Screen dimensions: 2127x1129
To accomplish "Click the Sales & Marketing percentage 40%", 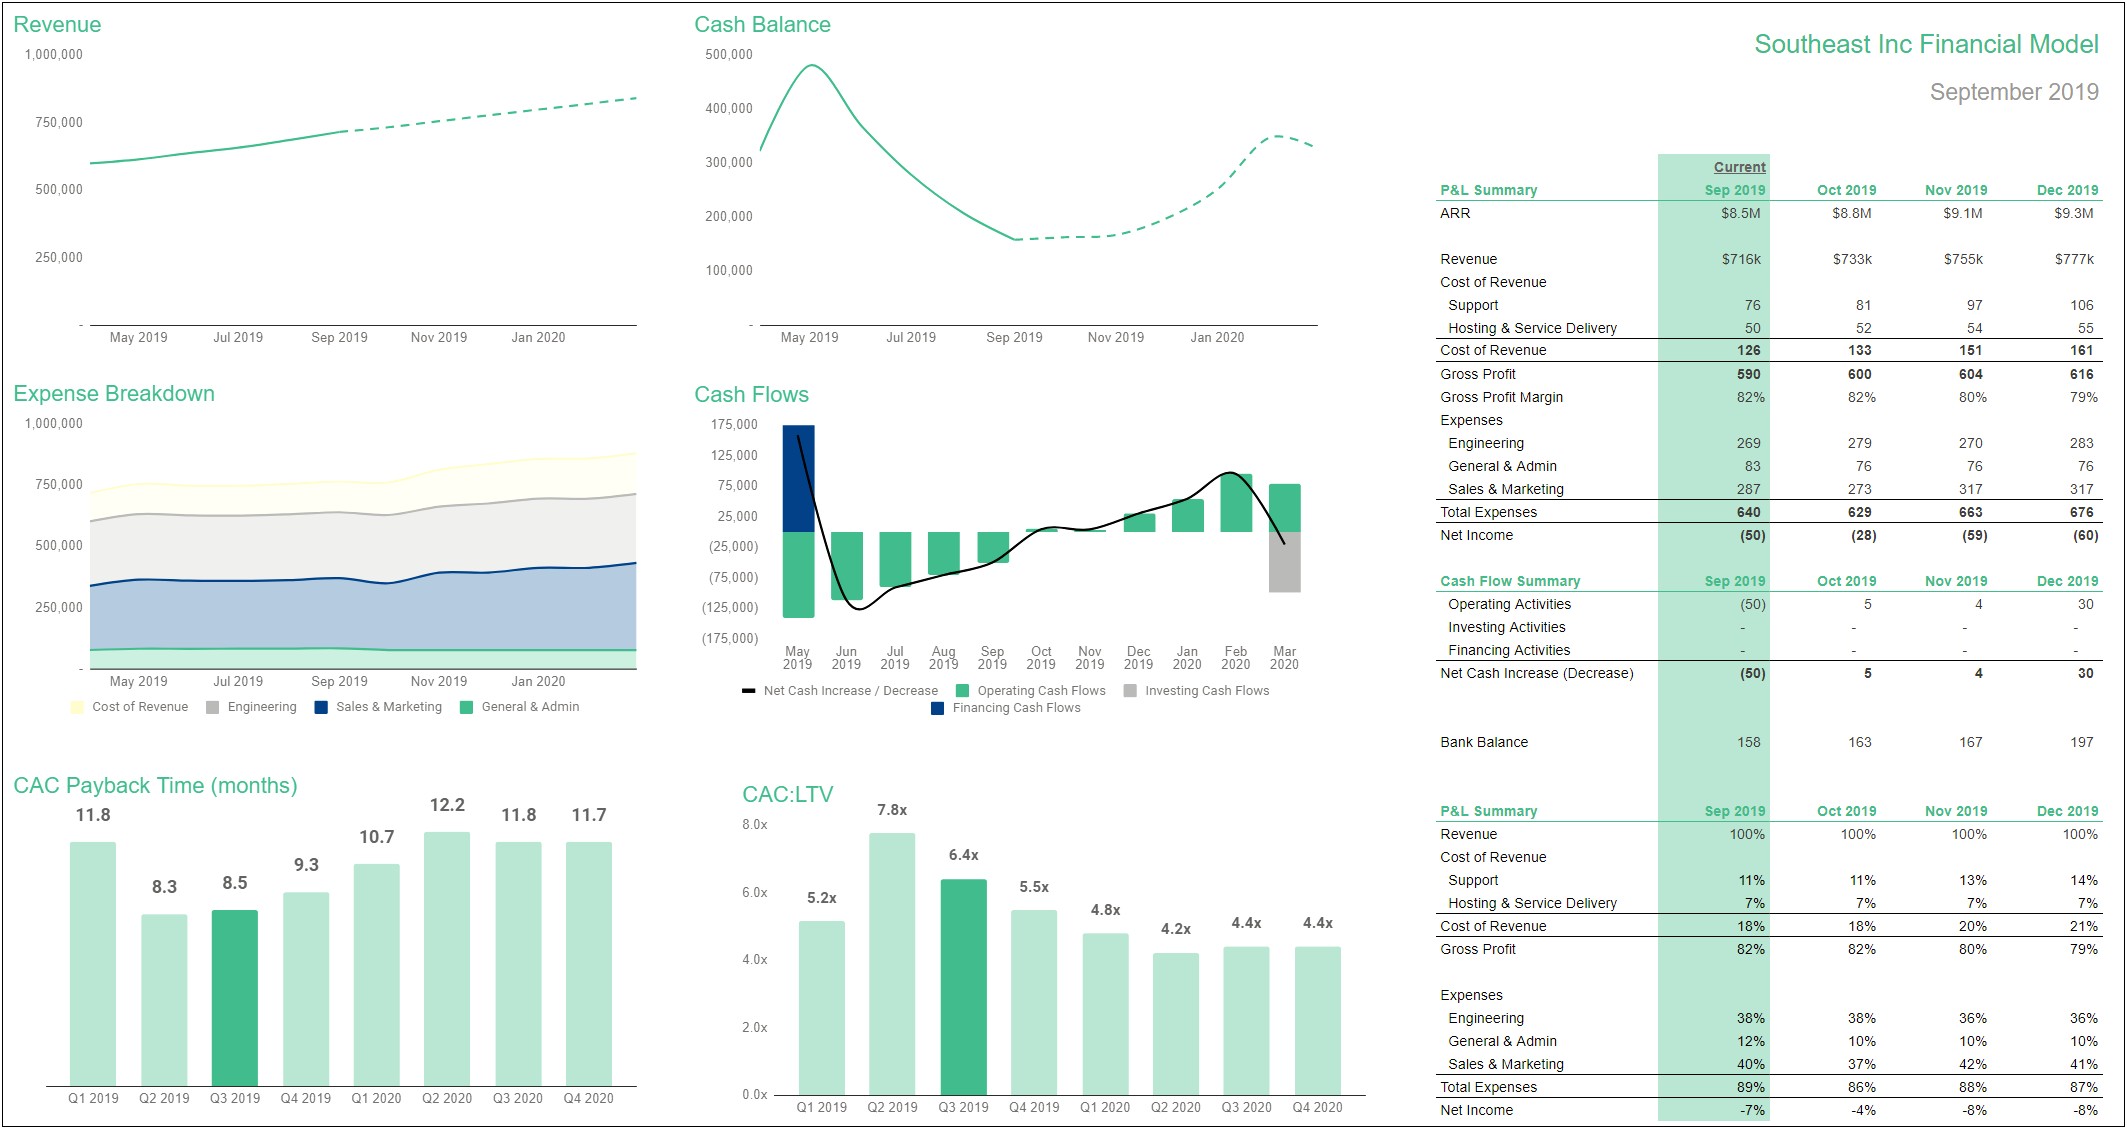I will point(1750,1064).
